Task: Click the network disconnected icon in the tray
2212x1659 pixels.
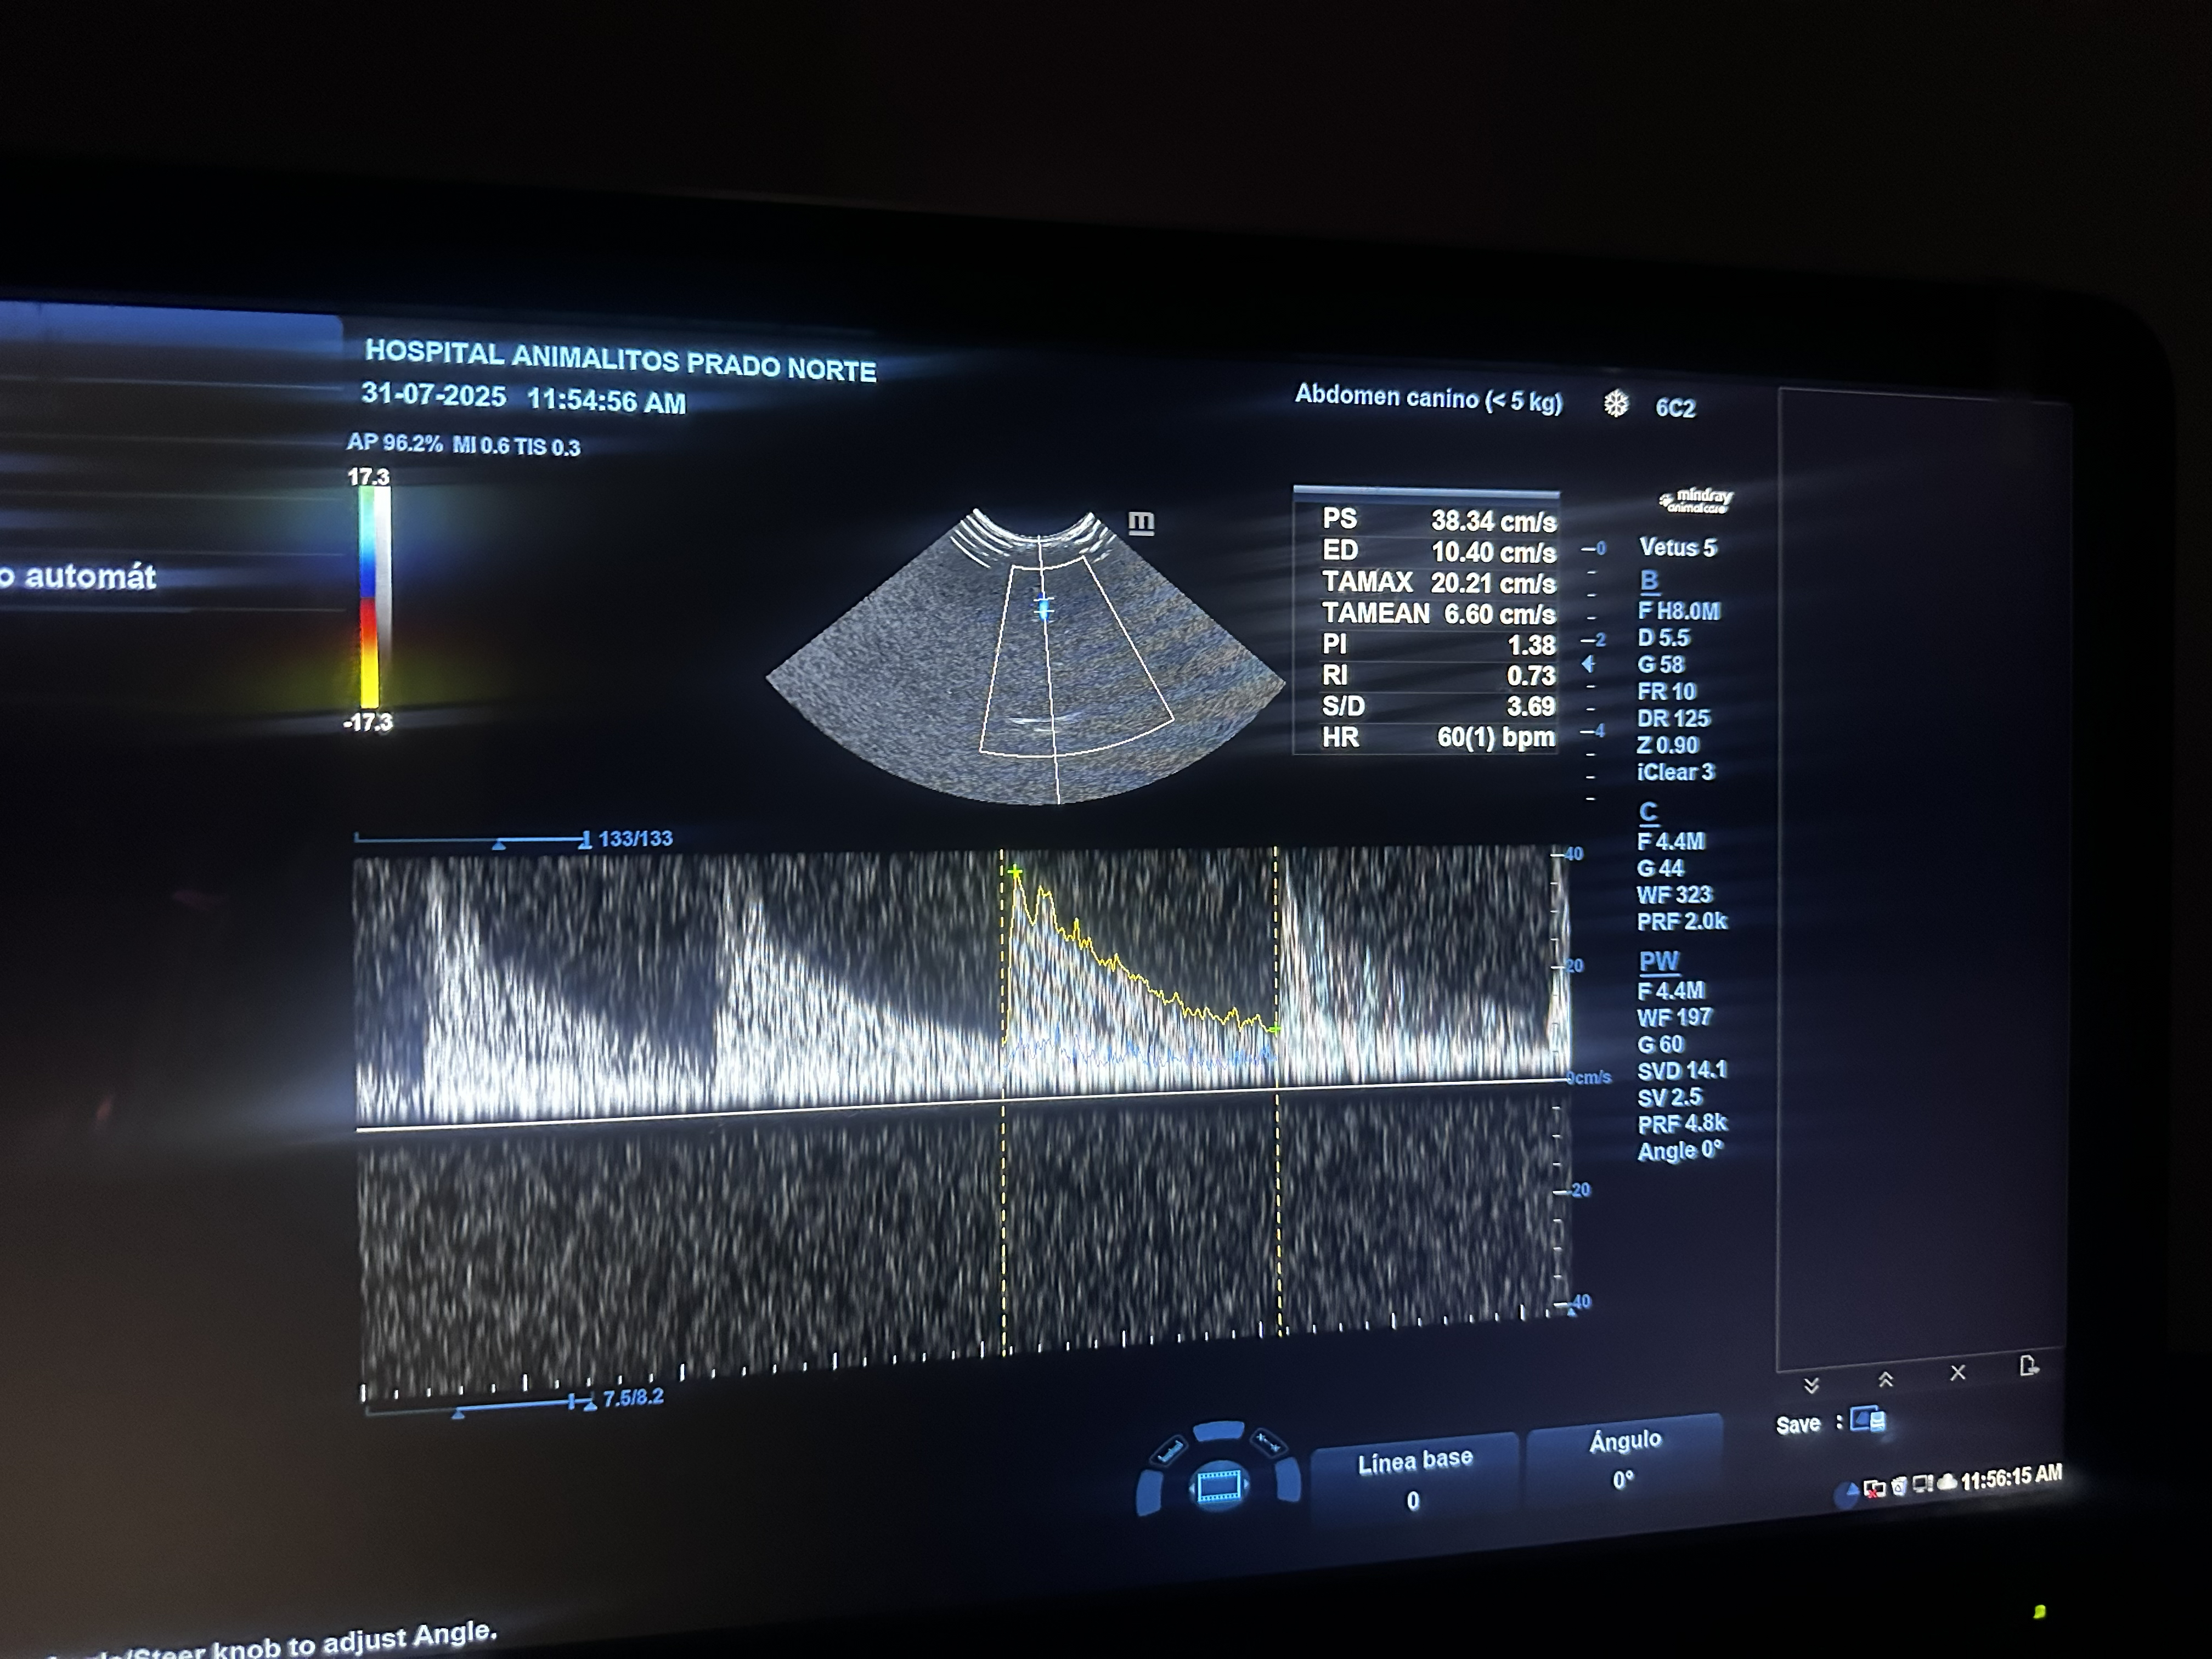Action: point(1874,1489)
